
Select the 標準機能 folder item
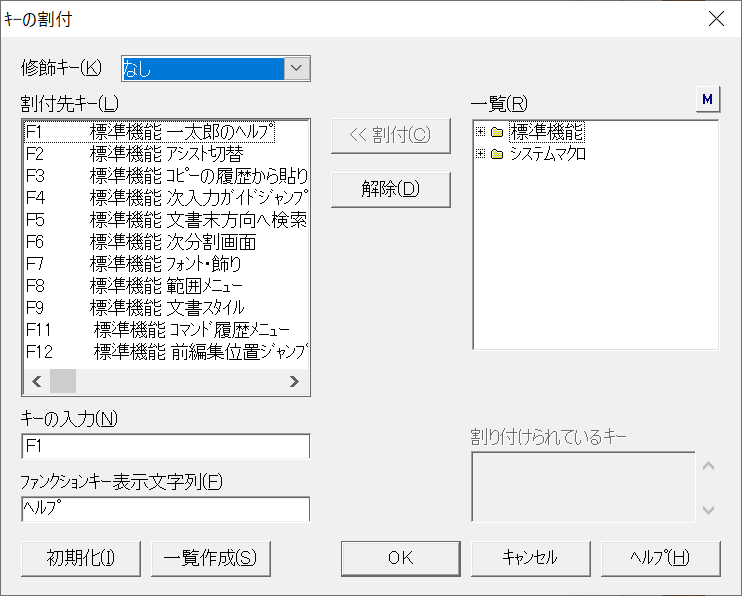pos(546,132)
